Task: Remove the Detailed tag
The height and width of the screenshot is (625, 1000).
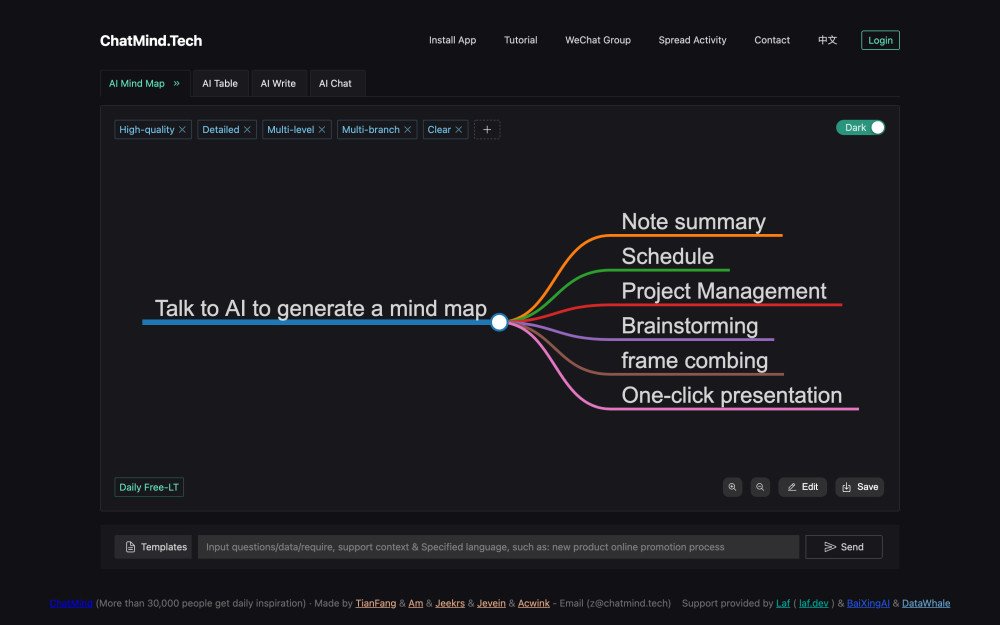Action: pyautogui.click(x=248, y=130)
